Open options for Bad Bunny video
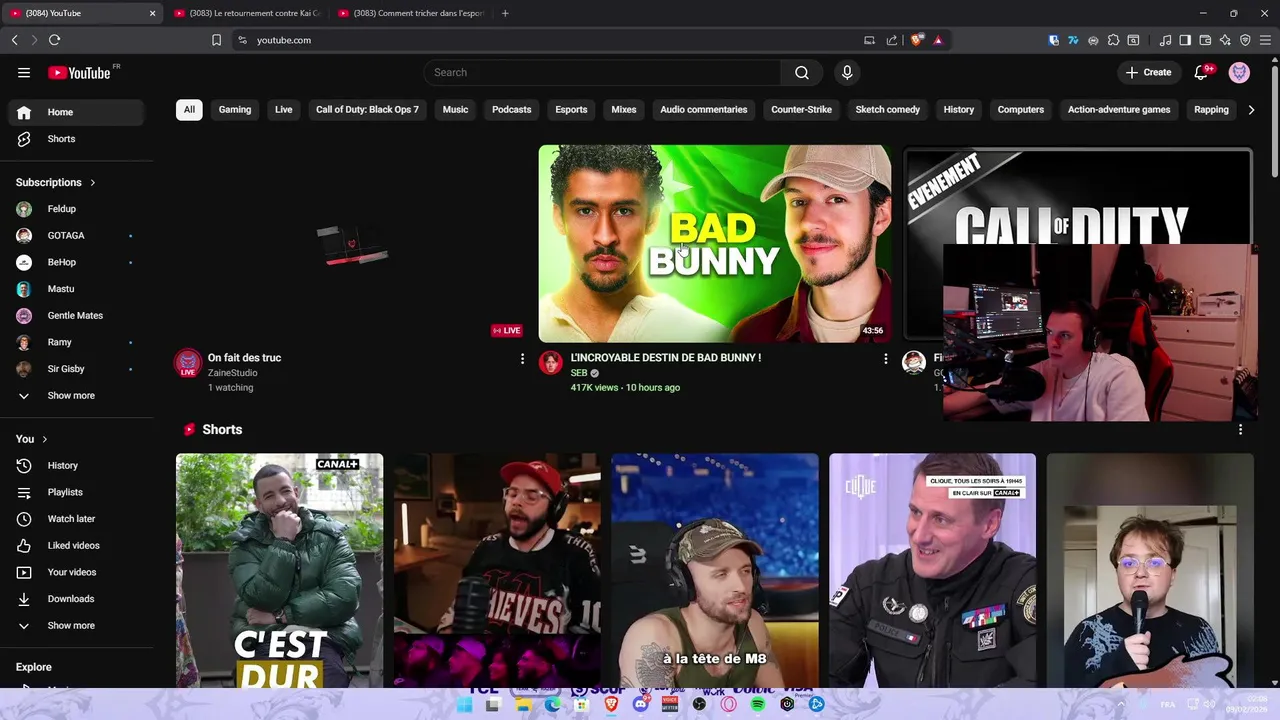The image size is (1280, 720). [x=885, y=358]
